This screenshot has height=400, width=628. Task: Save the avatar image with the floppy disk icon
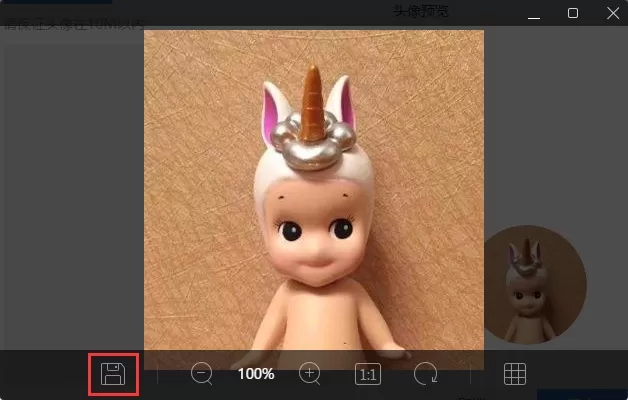point(113,374)
